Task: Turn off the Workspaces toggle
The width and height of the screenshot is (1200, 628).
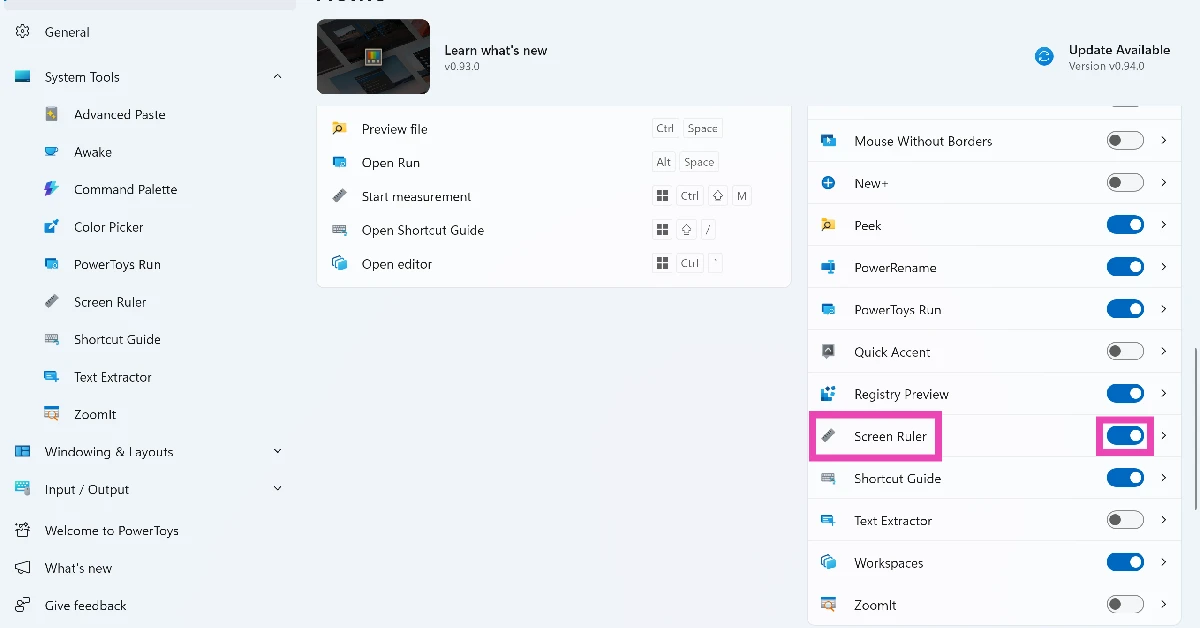Action: [1125, 562]
